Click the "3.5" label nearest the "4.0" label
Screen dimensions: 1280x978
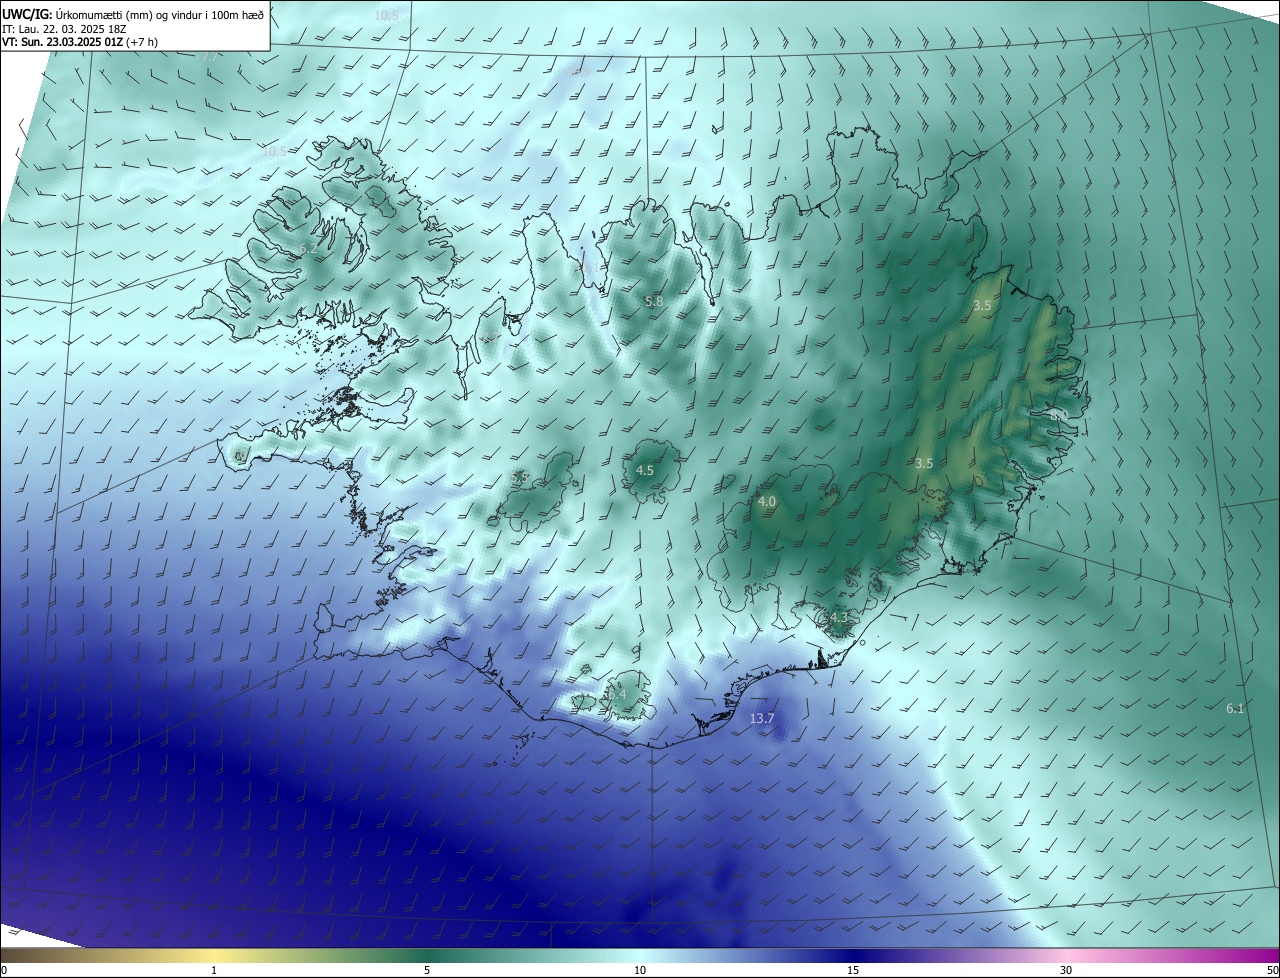pos(924,464)
